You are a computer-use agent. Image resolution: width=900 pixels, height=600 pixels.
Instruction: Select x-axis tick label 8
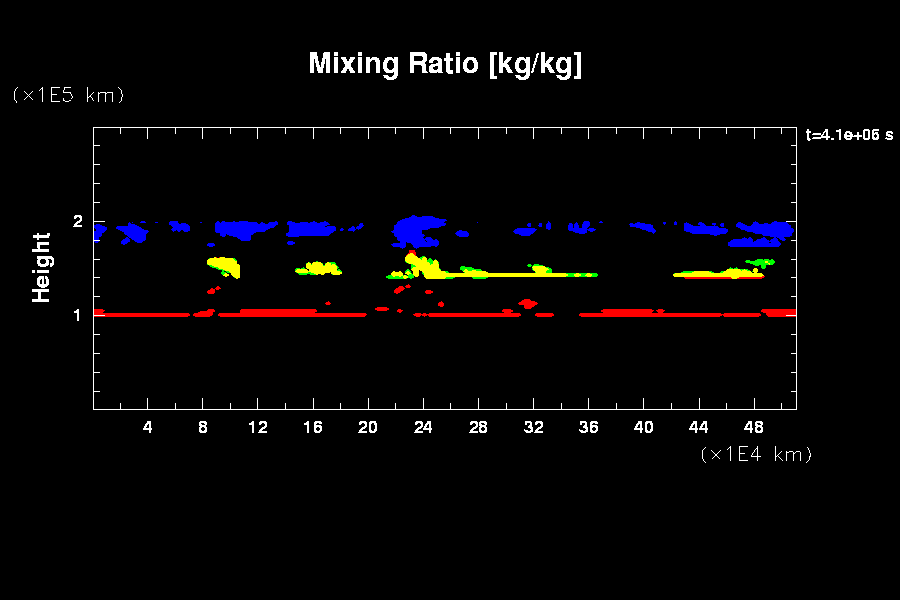(x=203, y=427)
